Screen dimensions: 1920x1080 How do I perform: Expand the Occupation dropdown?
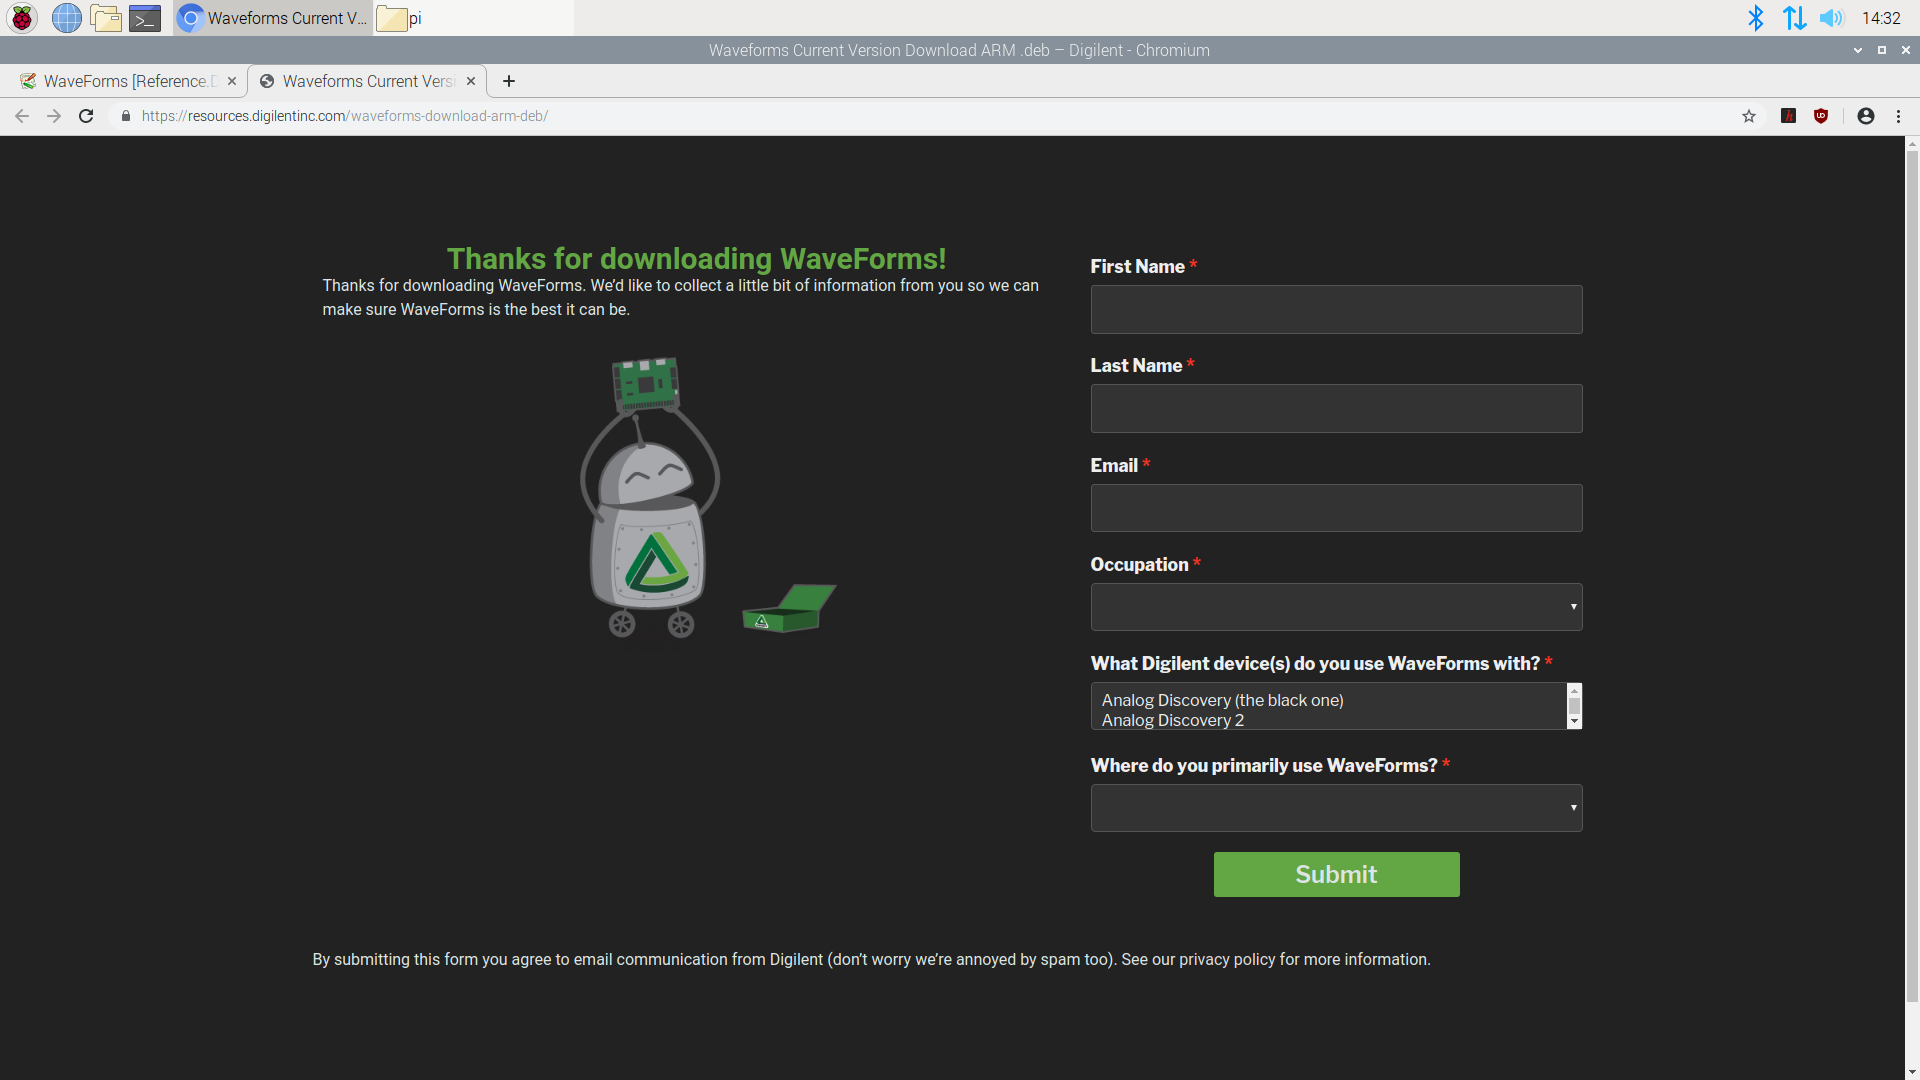point(1336,607)
